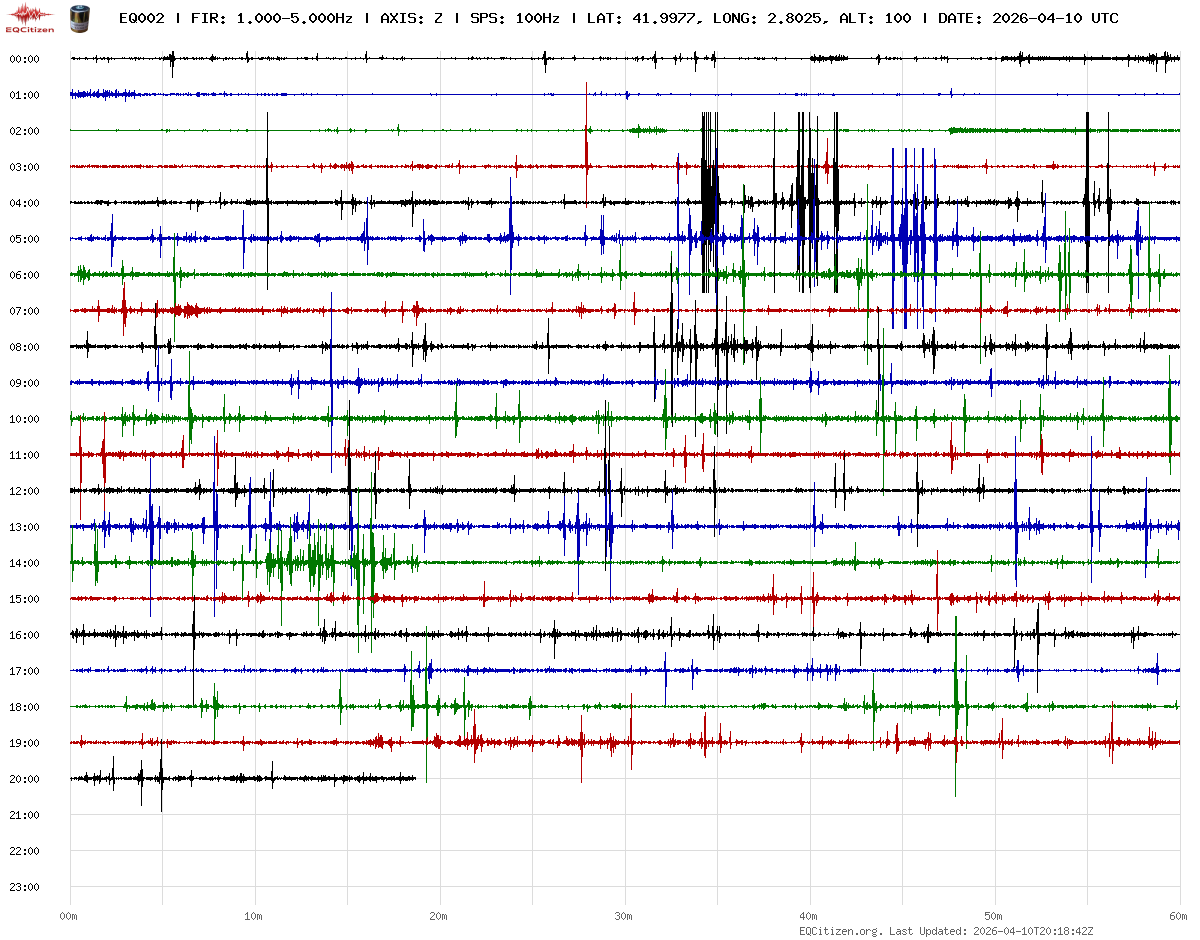The height and width of the screenshot is (940, 1200).
Task: Click the 30m minute axis label
Action: click(624, 916)
